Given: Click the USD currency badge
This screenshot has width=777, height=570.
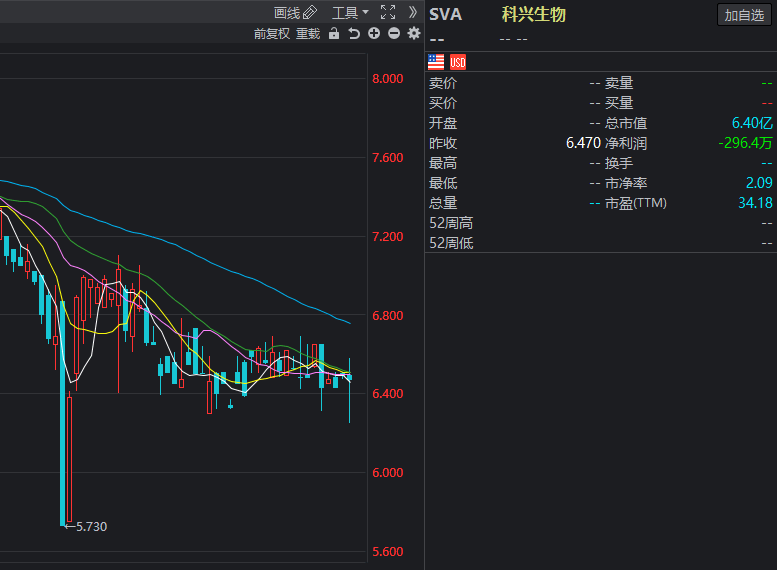Looking at the screenshot, I should 458,62.
